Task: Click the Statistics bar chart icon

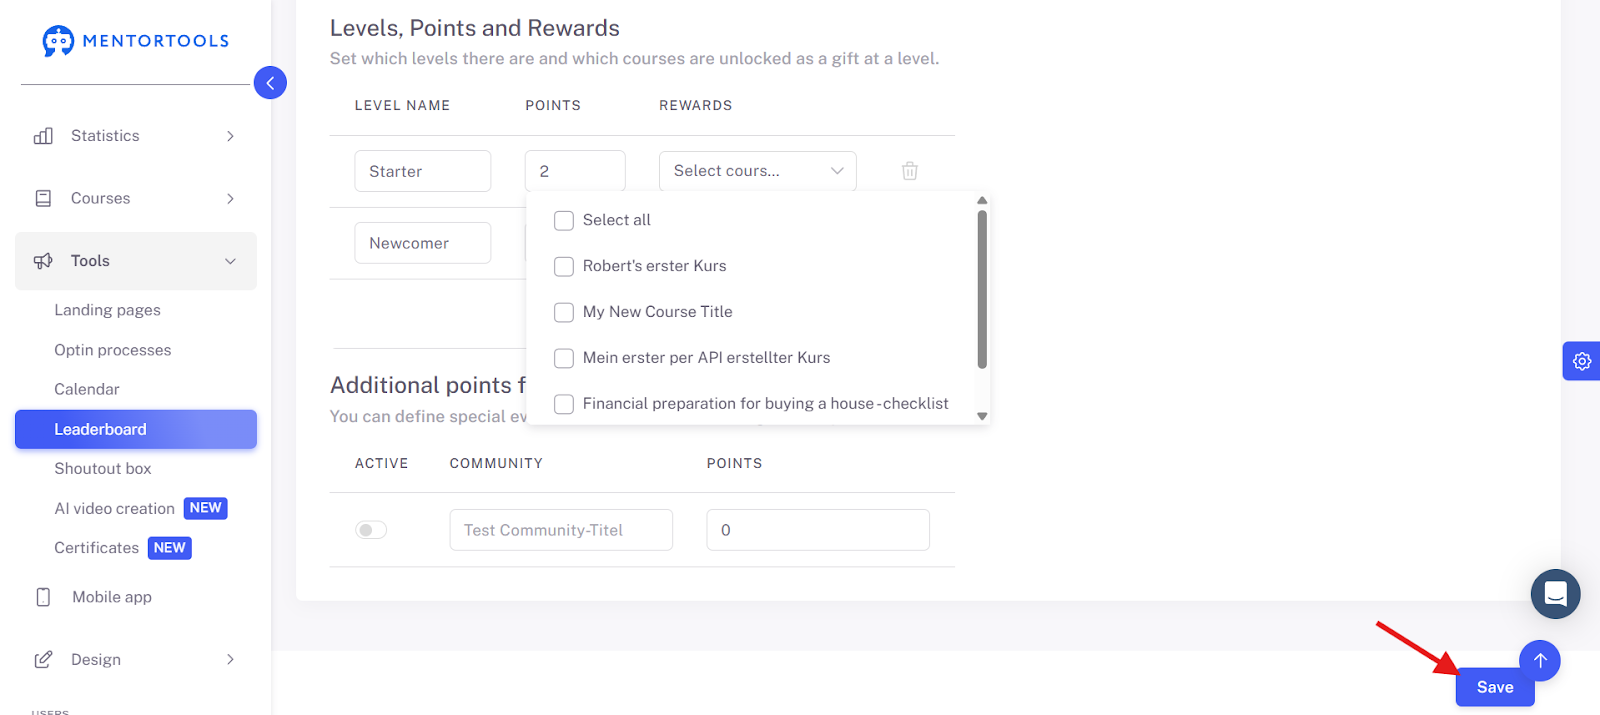Action: (x=43, y=136)
